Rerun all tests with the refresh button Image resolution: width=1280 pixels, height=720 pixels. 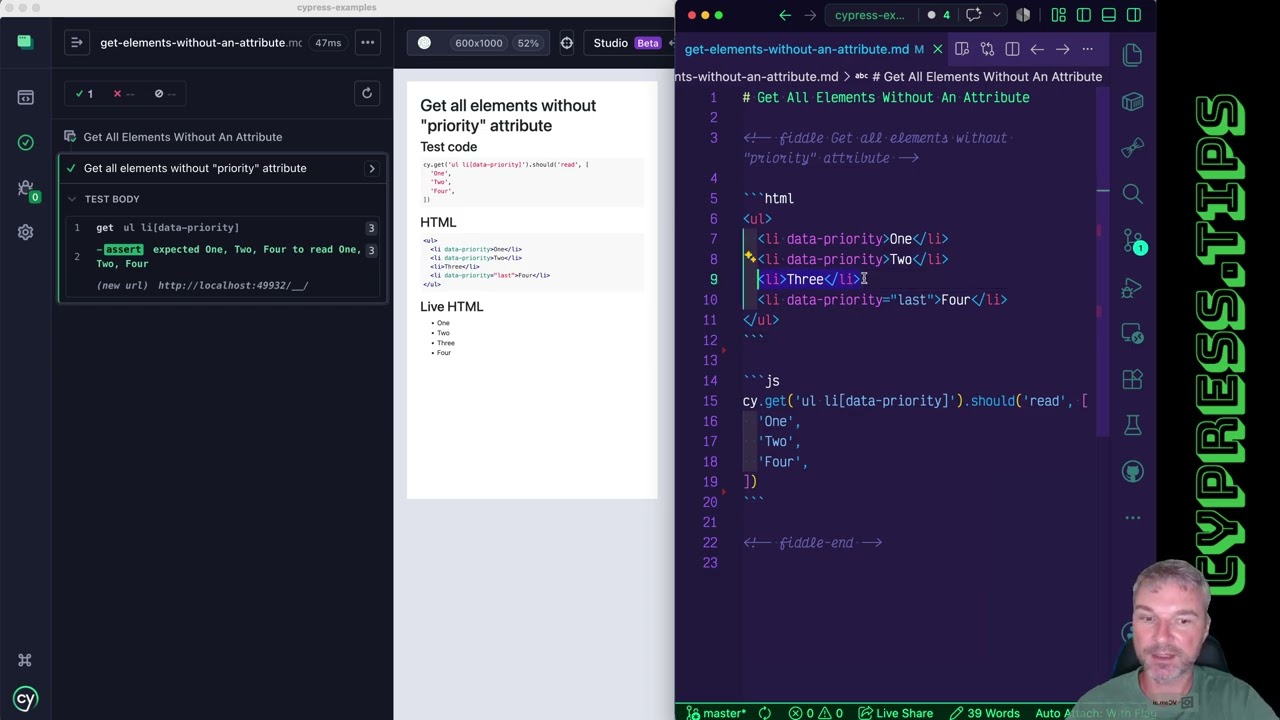point(367,93)
